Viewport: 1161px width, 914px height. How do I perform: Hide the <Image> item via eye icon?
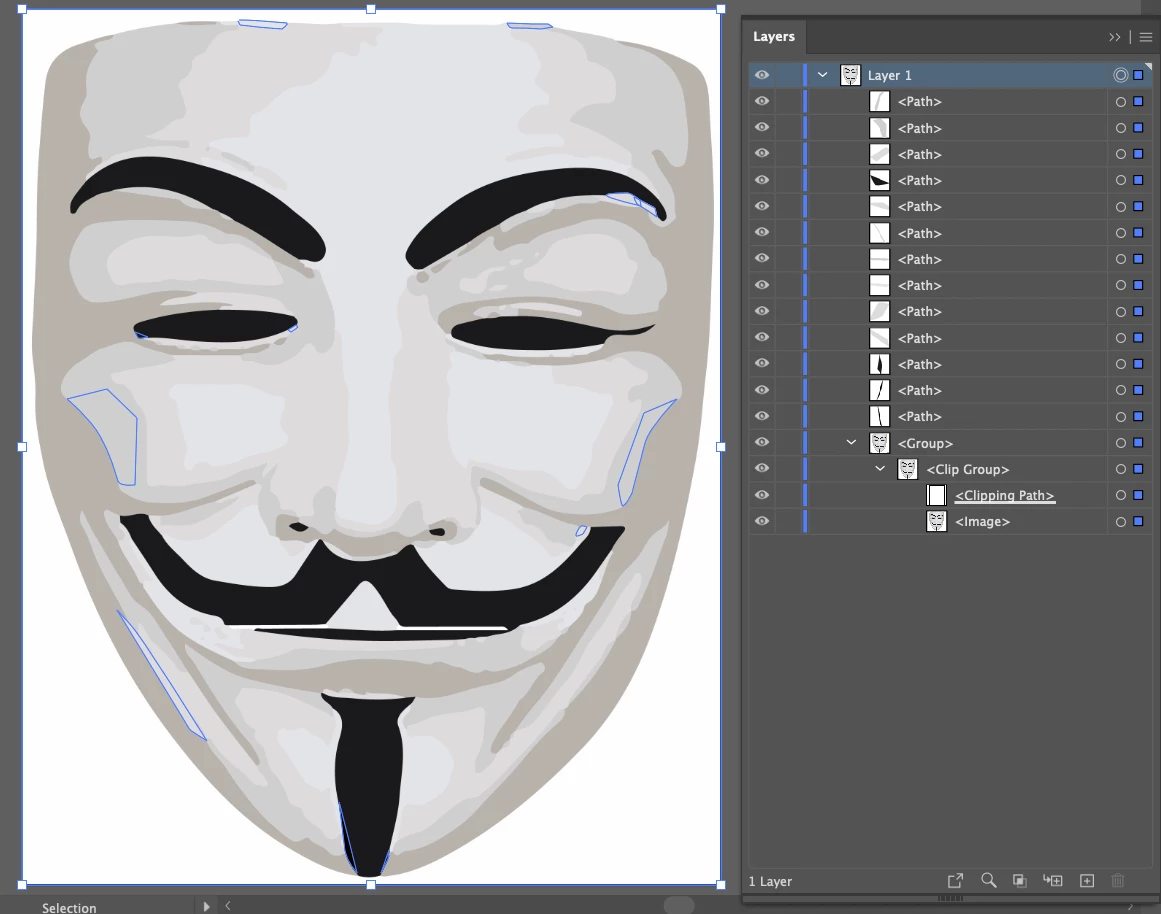point(762,521)
